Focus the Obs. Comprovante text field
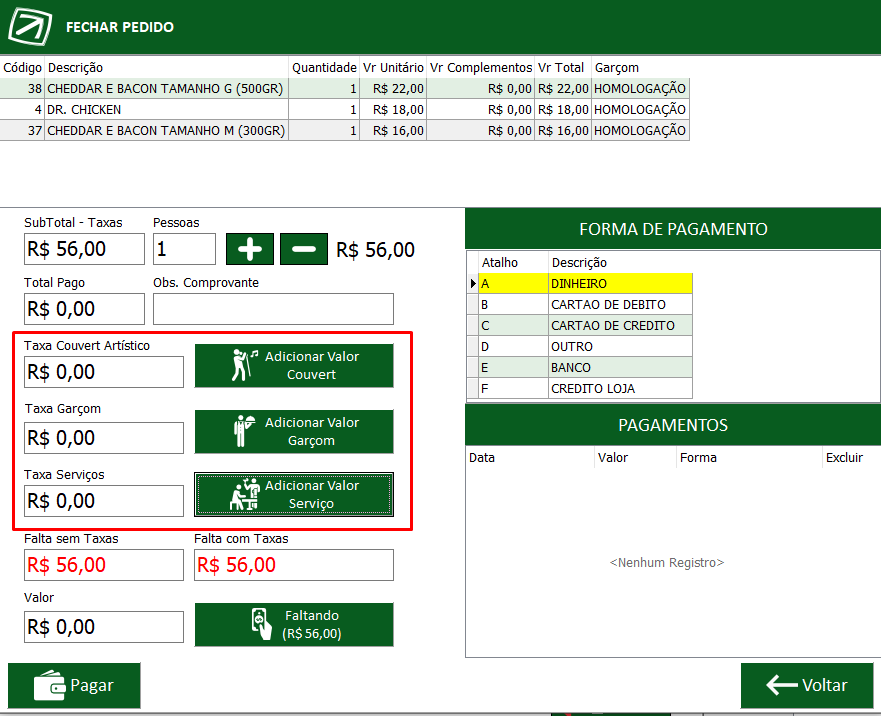 pos(273,309)
